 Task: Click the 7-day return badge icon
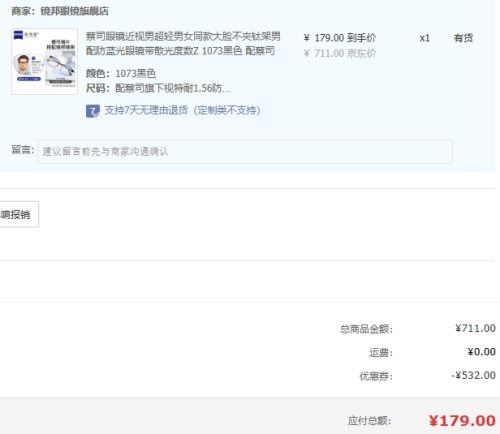pos(93,111)
